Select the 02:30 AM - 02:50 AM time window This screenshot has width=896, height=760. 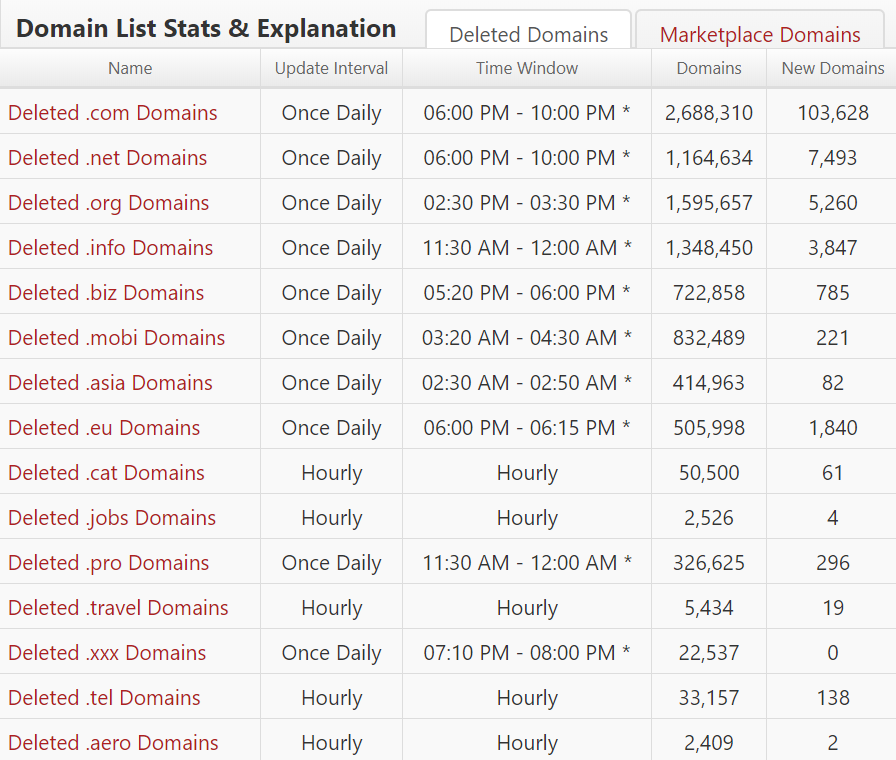pyautogui.click(x=526, y=383)
